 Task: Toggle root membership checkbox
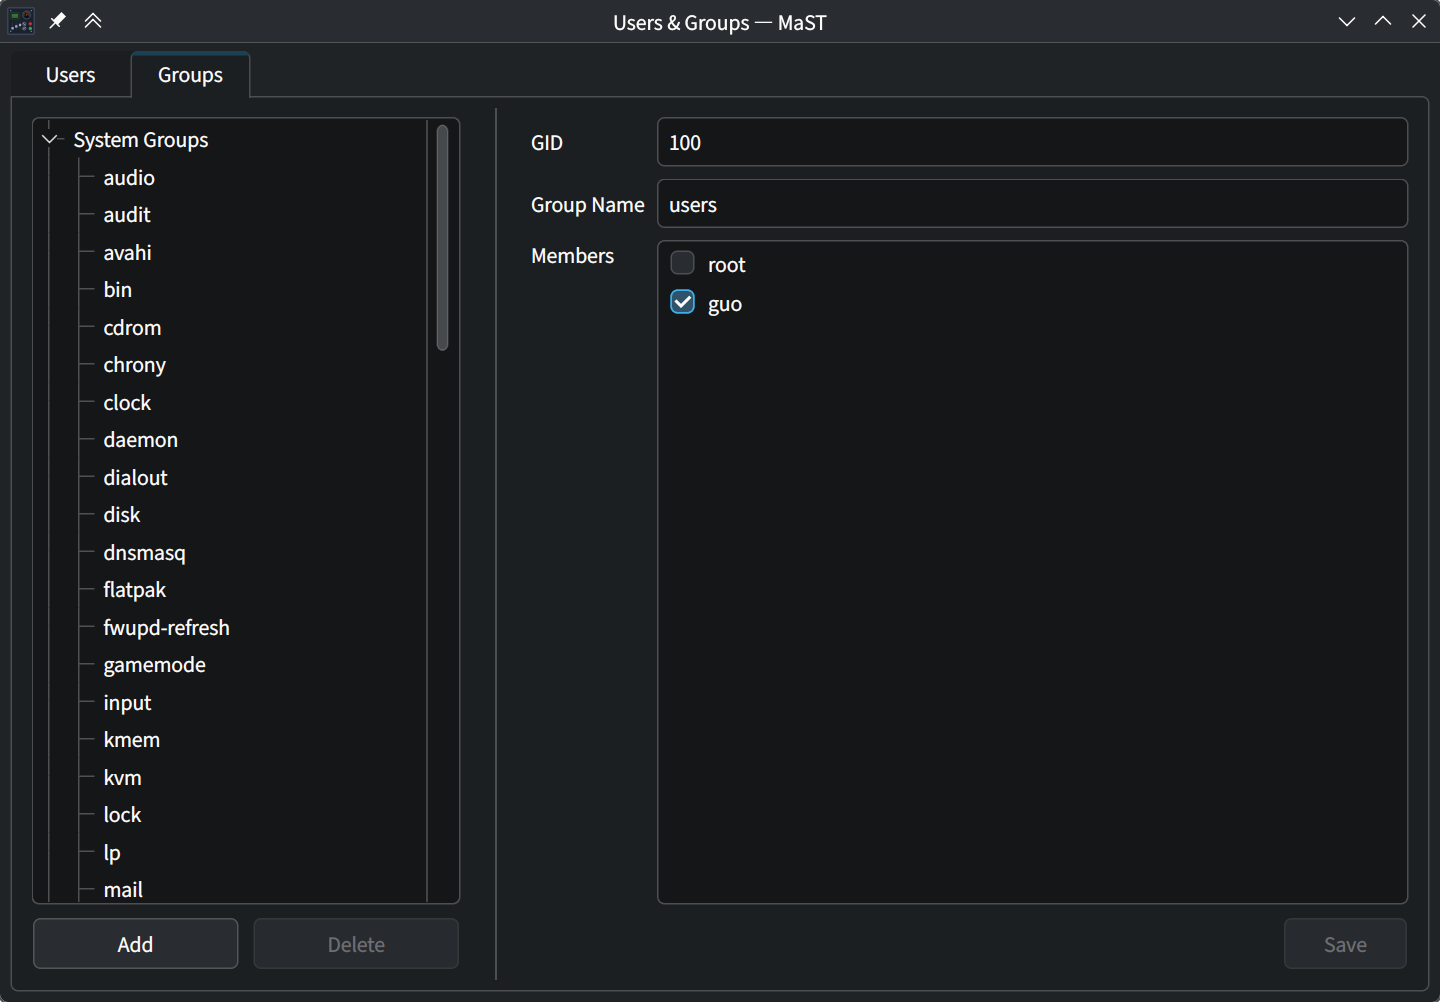[682, 264]
